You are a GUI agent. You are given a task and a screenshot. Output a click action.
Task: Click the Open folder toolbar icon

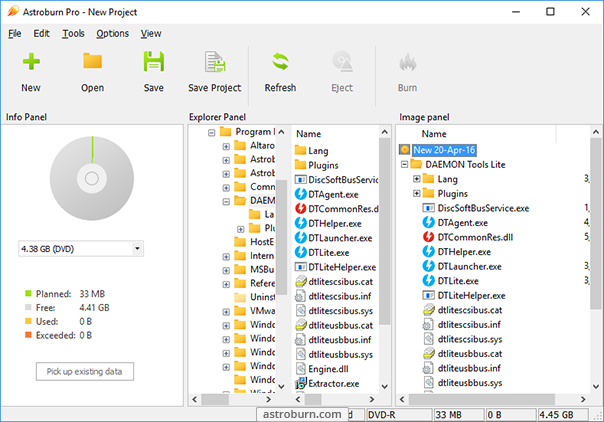click(x=92, y=62)
